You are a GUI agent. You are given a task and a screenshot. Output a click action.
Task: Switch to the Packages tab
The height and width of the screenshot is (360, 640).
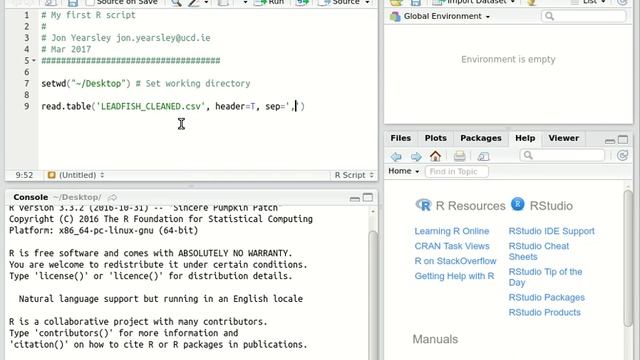[x=481, y=138]
